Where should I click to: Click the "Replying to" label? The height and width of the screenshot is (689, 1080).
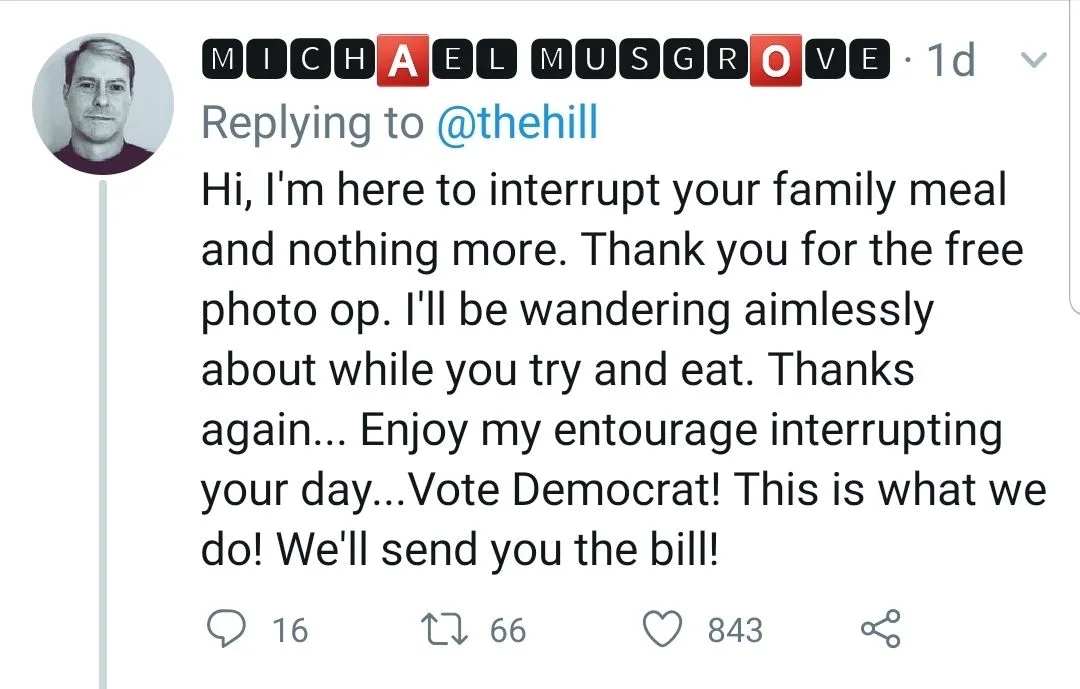(312, 123)
